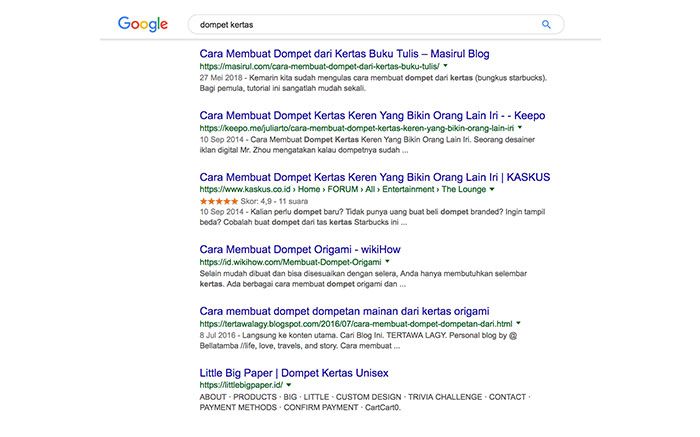Click 'Home' in the Kaskus breadcrumb

point(309,189)
